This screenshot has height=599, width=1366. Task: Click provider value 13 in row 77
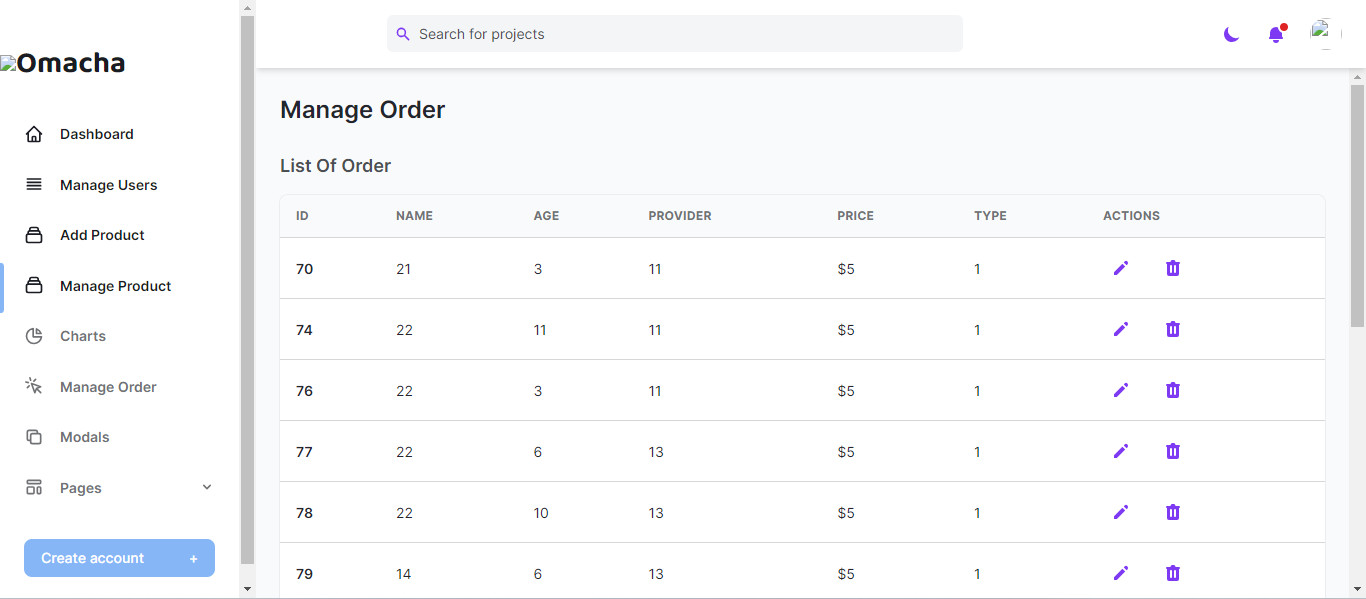coord(656,452)
